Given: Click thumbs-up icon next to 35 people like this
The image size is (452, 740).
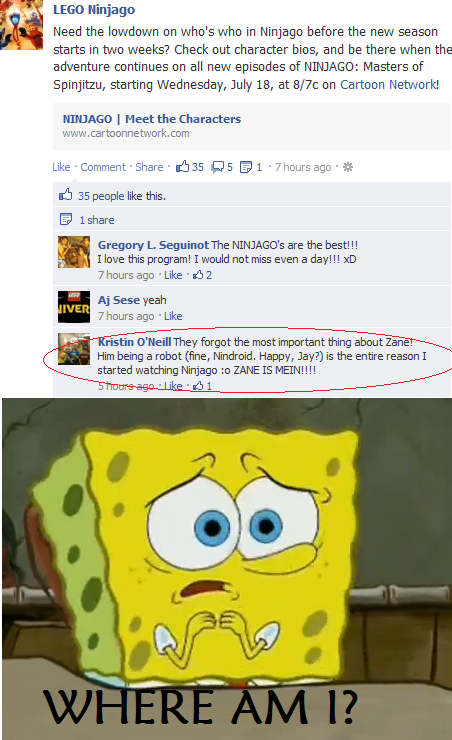Looking at the screenshot, I should [x=66, y=195].
